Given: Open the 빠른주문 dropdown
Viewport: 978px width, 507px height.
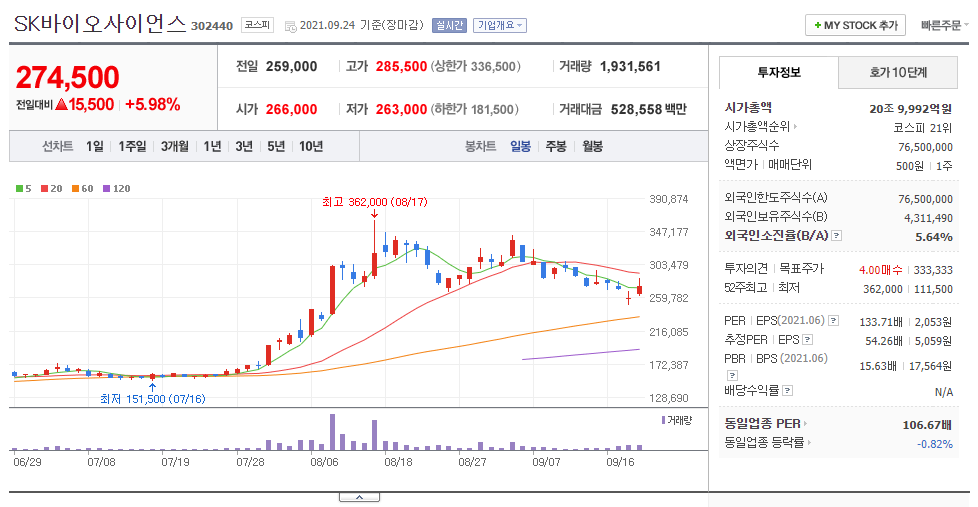Looking at the screenshot, I should [x=944, y=26].
